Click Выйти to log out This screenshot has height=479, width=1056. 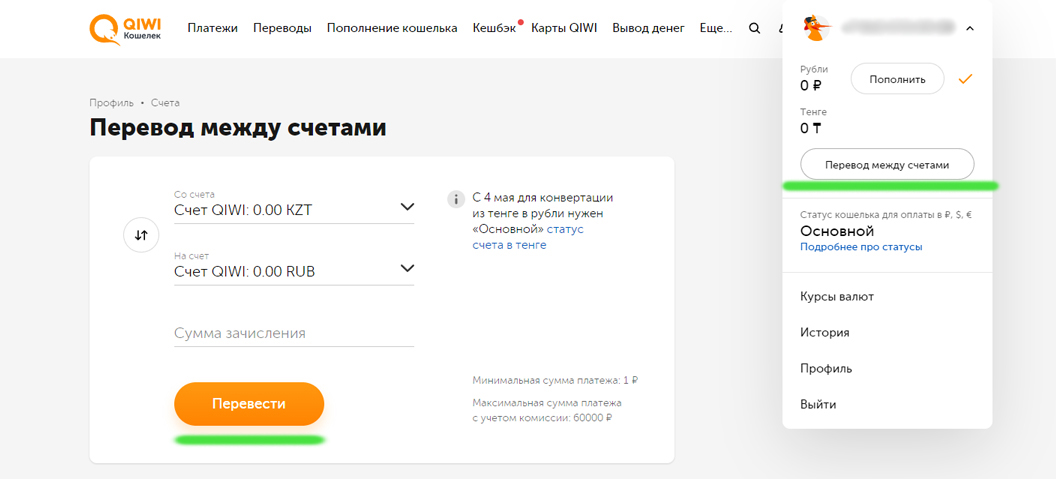point(818,405)
